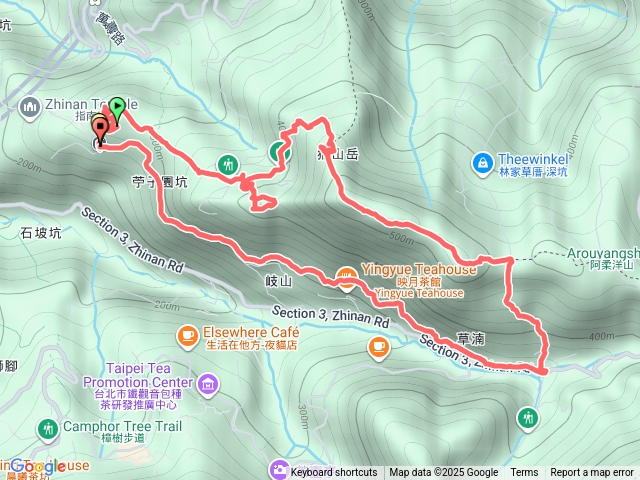Click the green route start marker
This screenshot has height=480, width=640.
pos(117,109)
